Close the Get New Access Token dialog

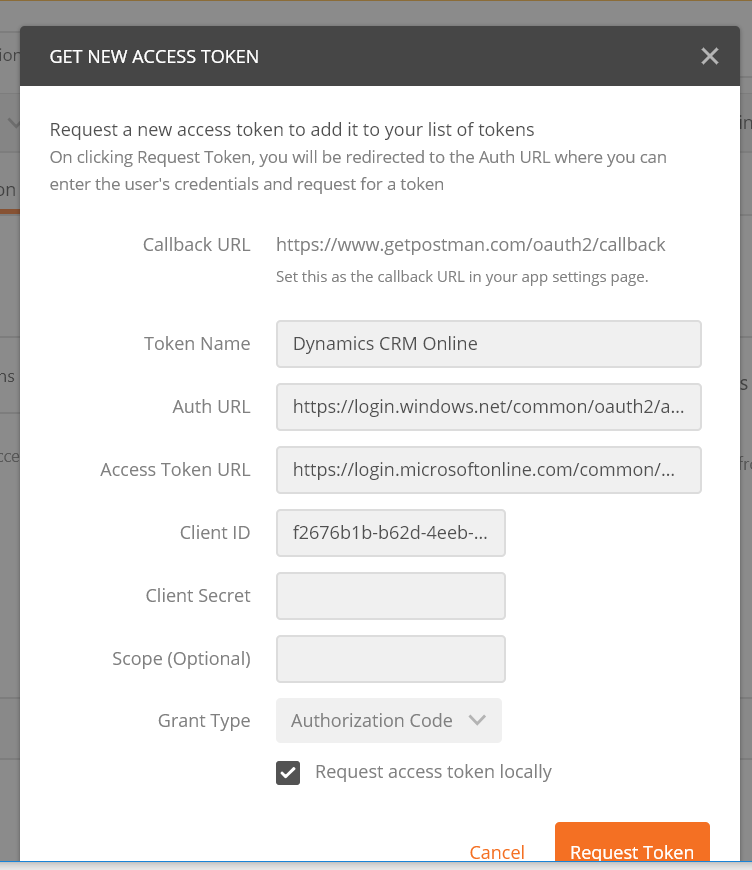point(710,56)
